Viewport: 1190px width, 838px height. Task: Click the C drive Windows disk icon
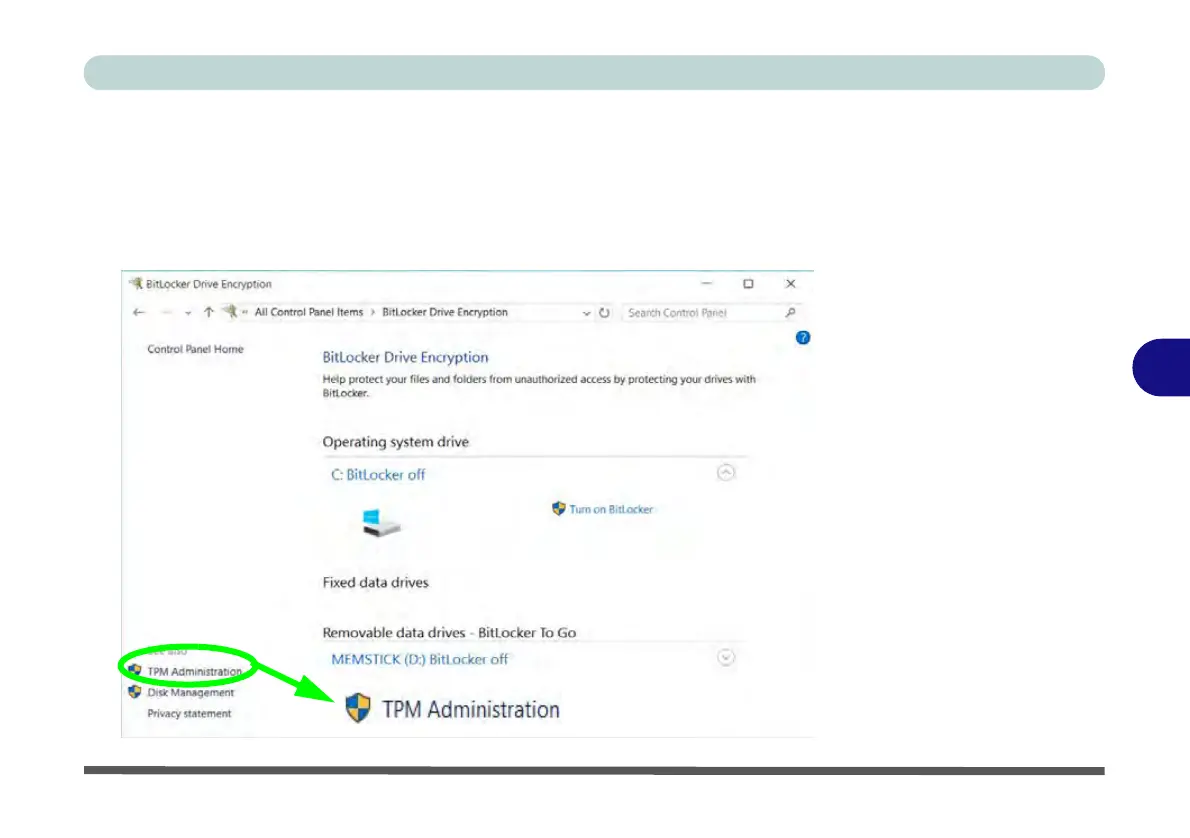[x=381, y=522]
